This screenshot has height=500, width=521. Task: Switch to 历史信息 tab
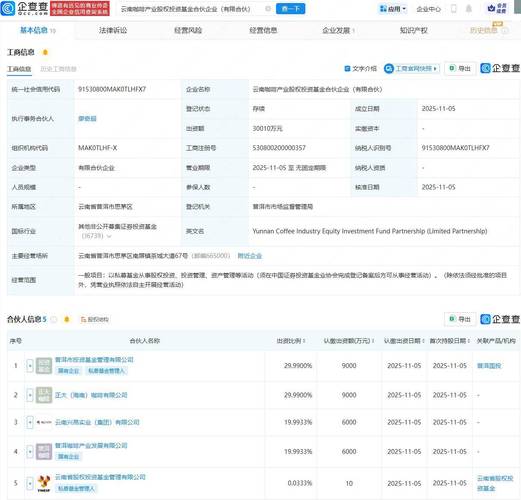pyautogui.click(x=484, y=30)
